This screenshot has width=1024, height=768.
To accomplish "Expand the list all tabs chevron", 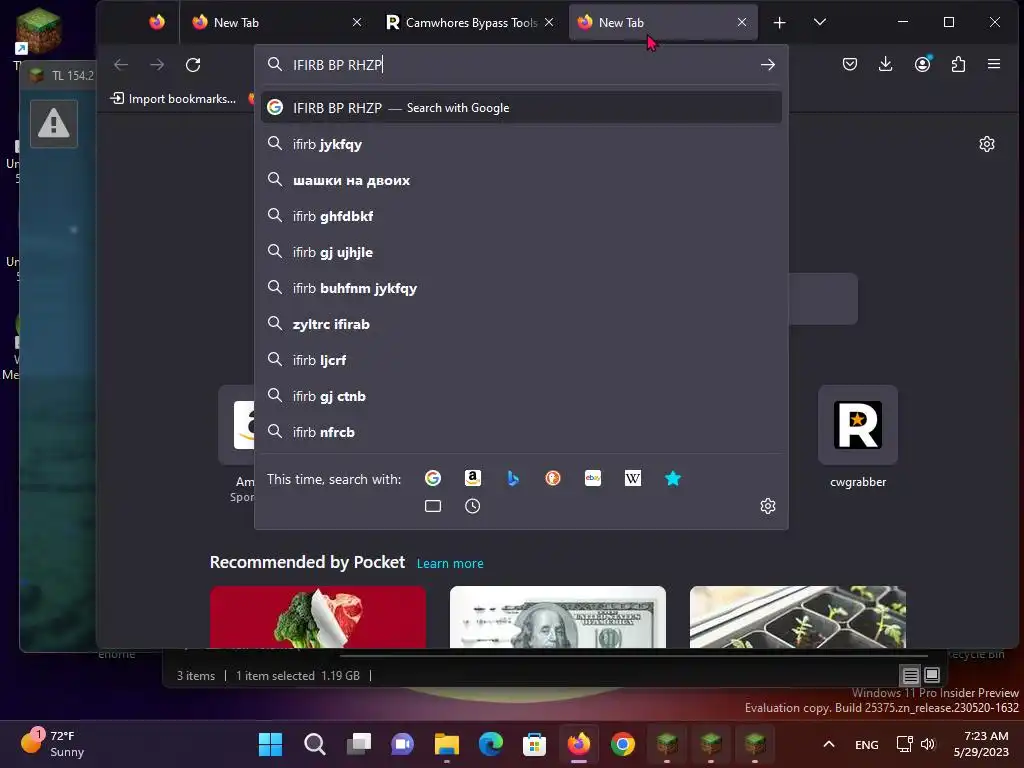I will coord(820,22).
